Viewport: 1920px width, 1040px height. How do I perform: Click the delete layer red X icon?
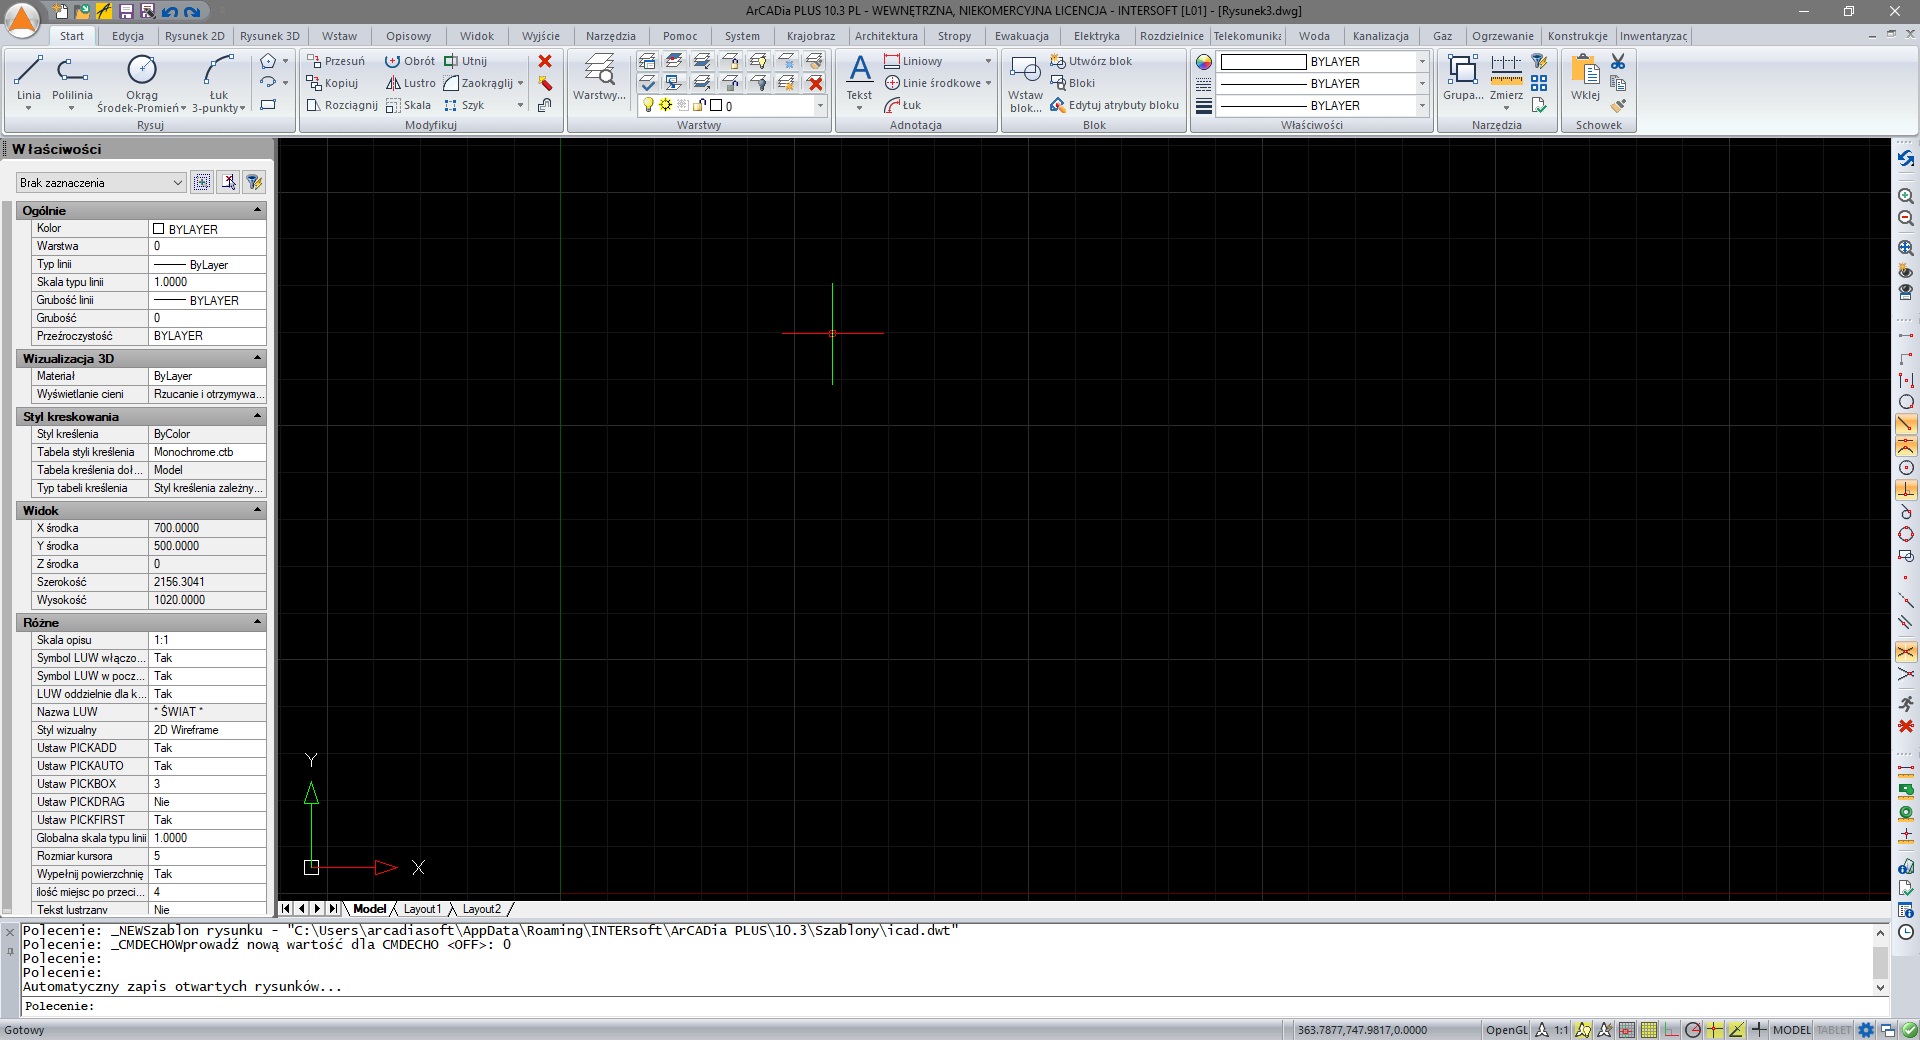(x=815, y=83)
